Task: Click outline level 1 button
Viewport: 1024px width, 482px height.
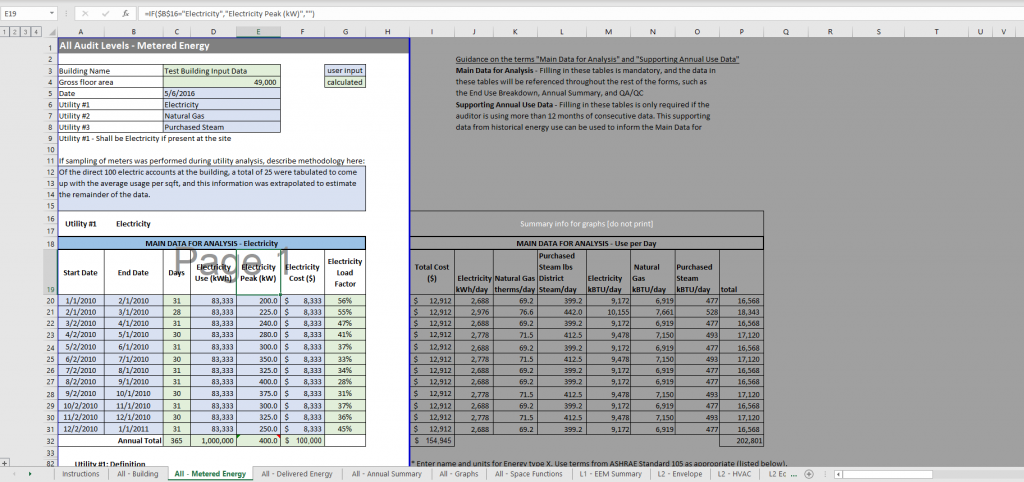Action: pyautogui.click(x=5, y=31)
